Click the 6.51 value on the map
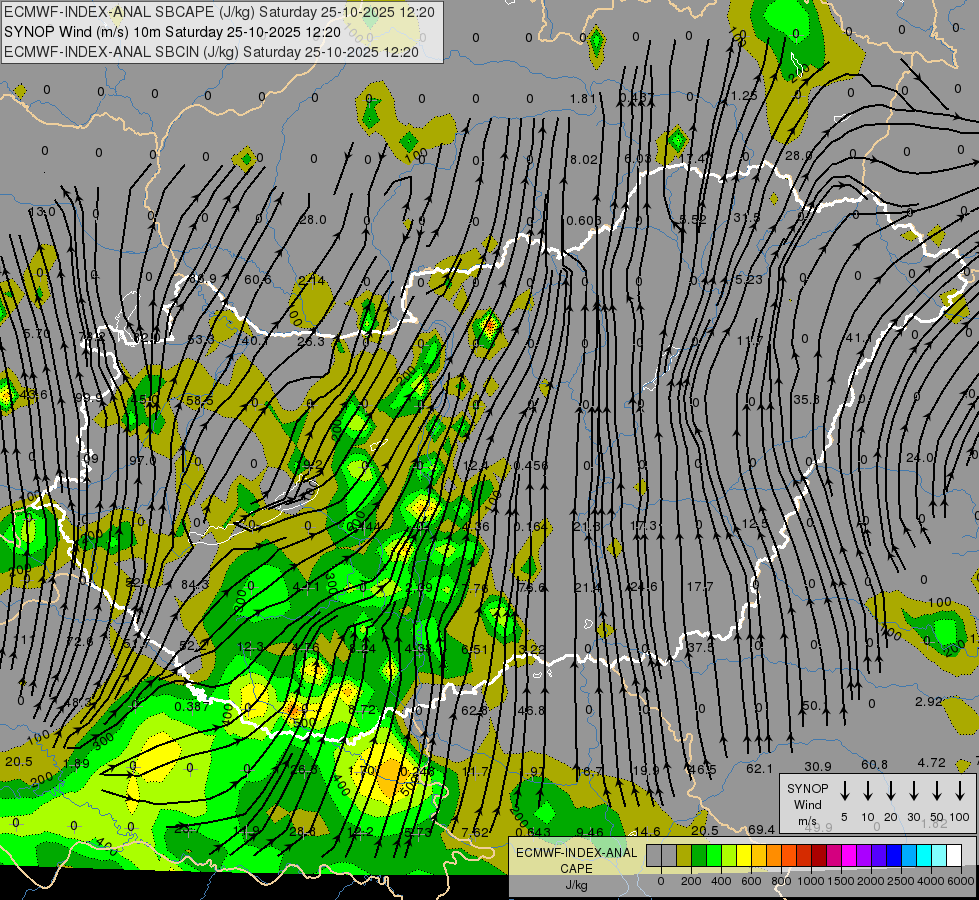The height and width of the screenshot is (900, 979). 475,650
